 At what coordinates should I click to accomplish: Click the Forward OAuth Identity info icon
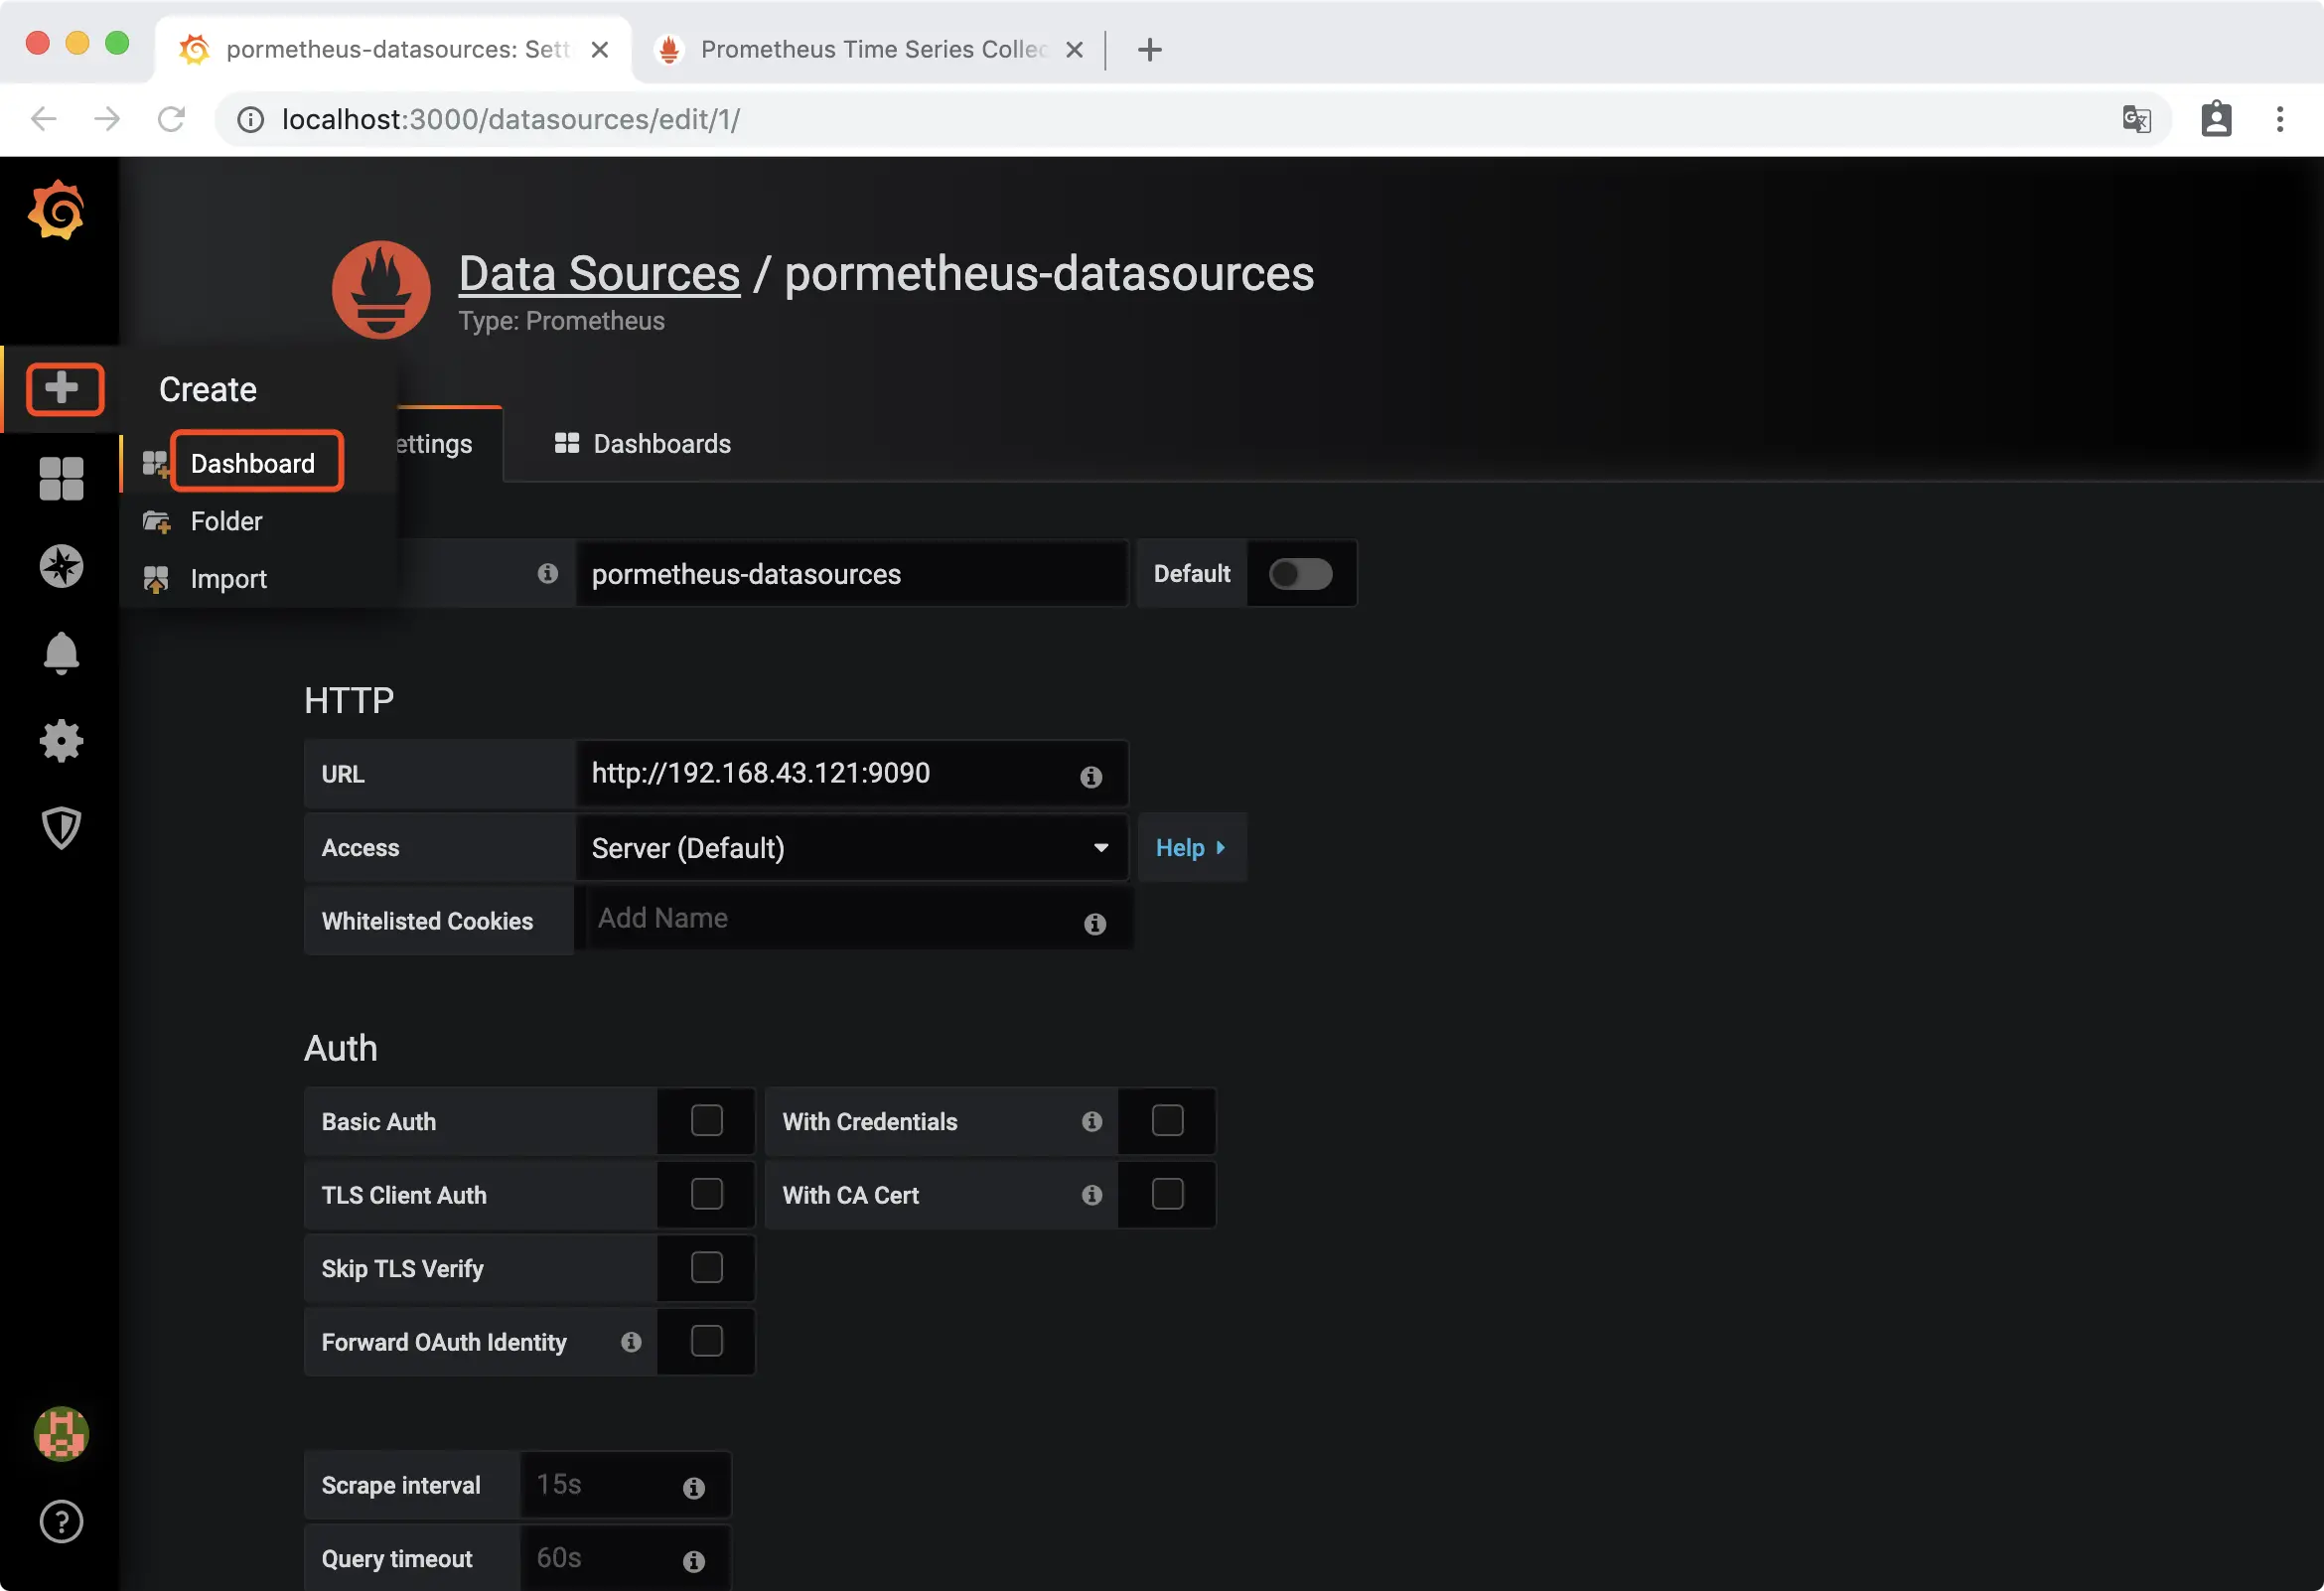click(631, 1342)
